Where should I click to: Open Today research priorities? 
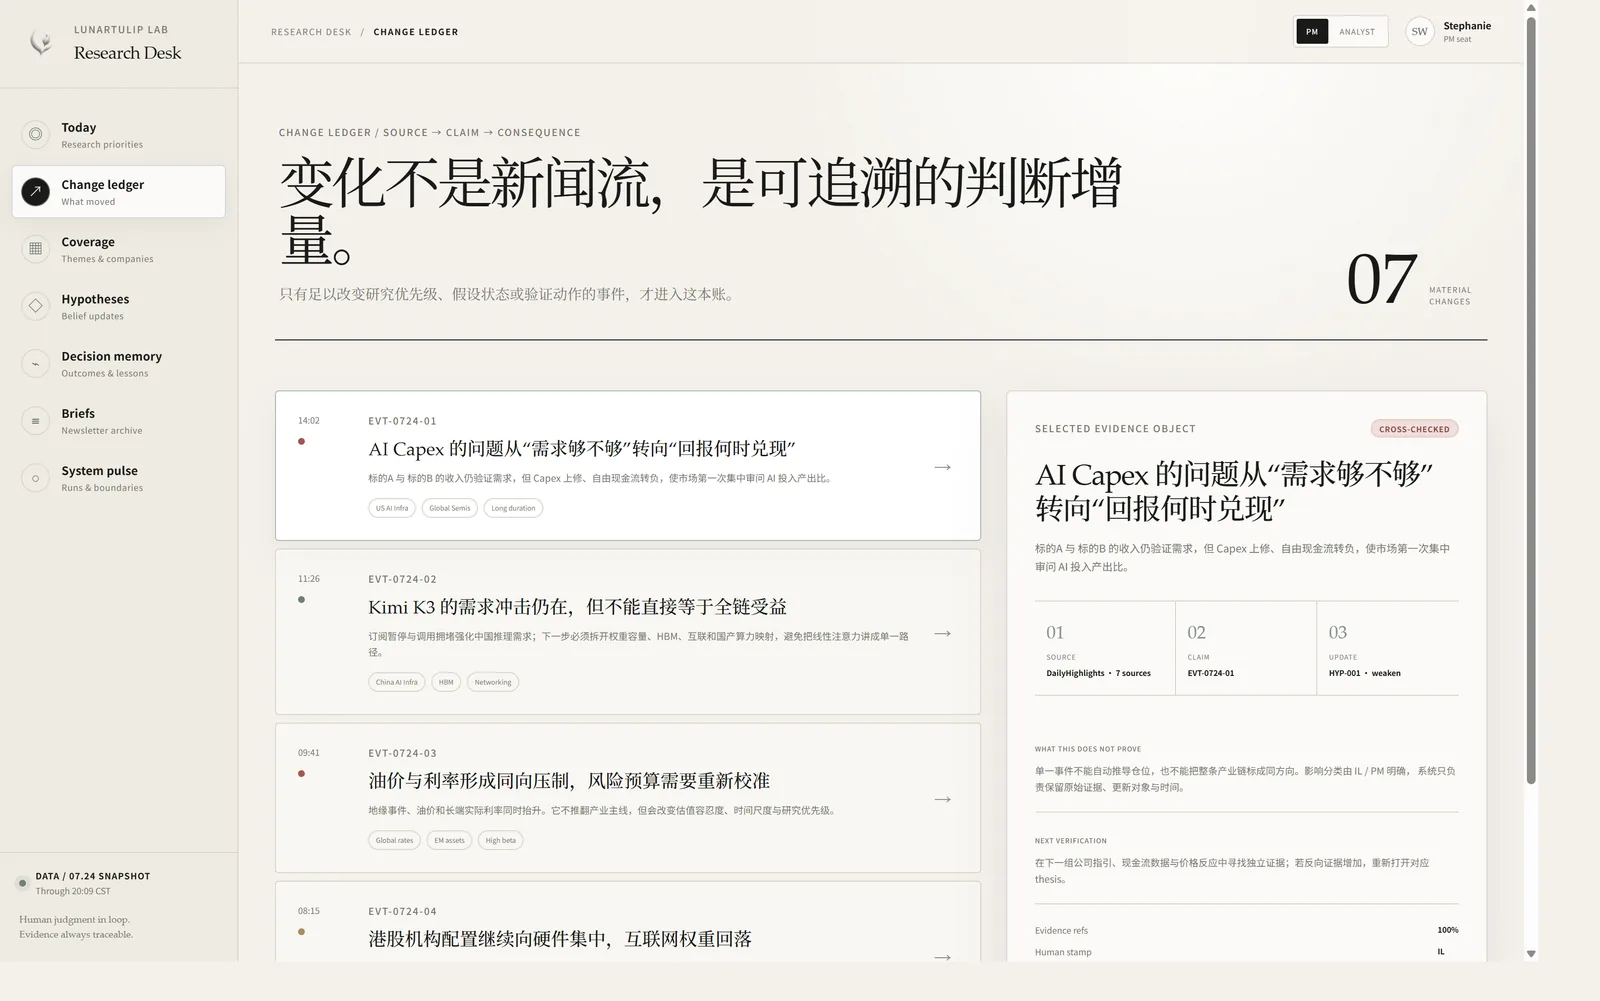tap(118, 134)
